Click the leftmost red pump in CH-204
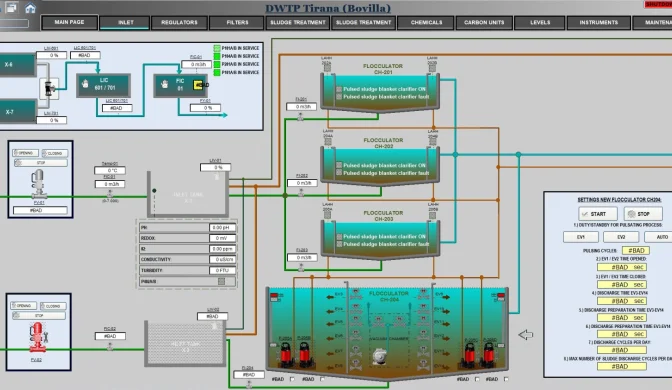The image size is (672, 390). [285, 354]
